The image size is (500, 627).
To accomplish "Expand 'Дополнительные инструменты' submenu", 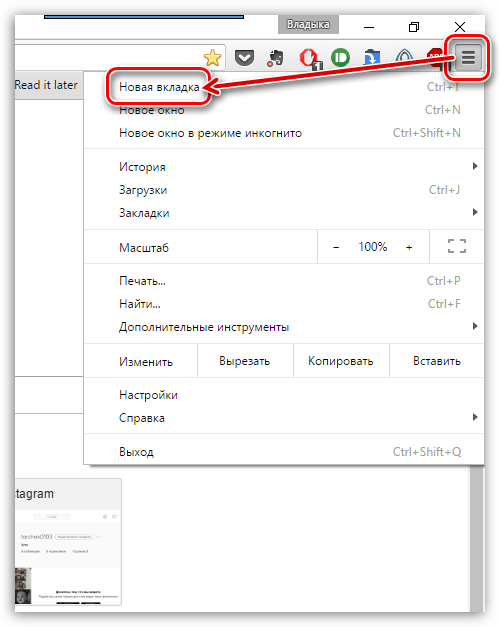I will pos(284,327).
